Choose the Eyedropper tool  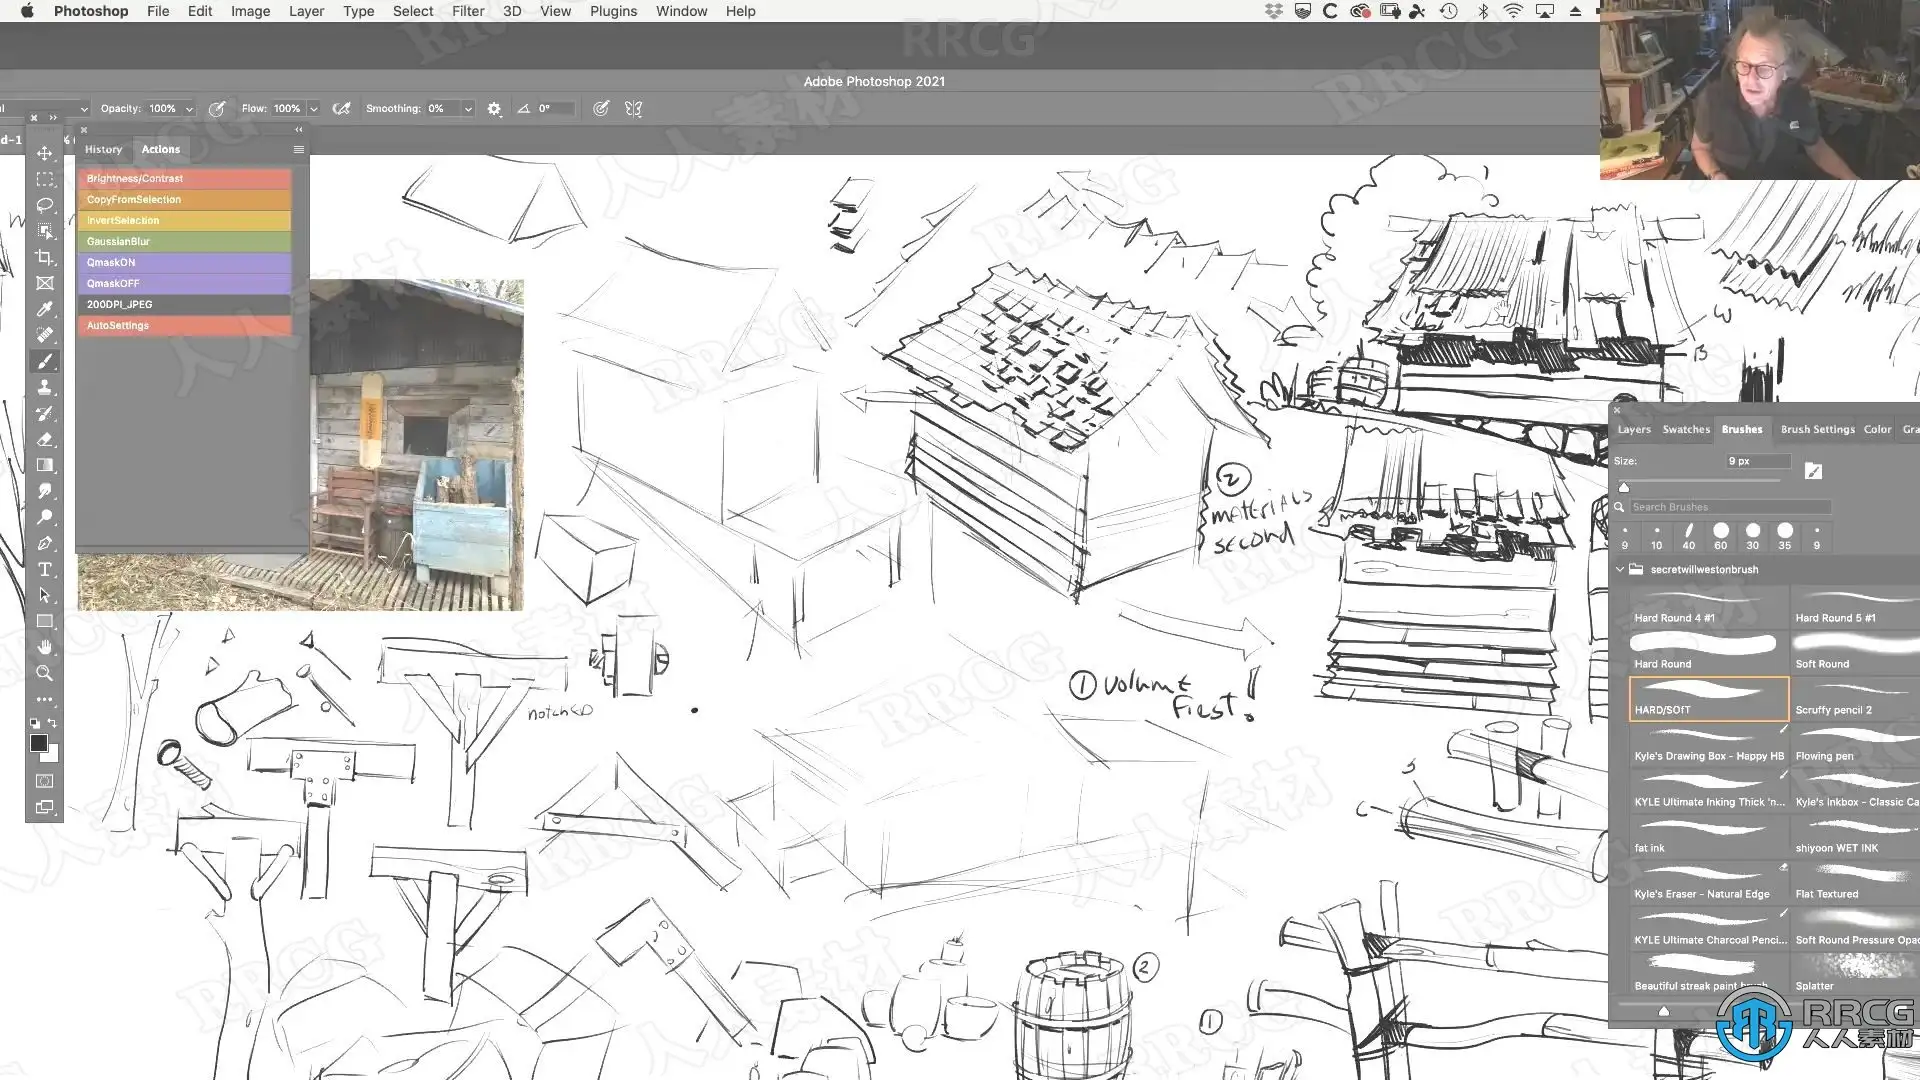pyautogui.click(x=45, y=309)
